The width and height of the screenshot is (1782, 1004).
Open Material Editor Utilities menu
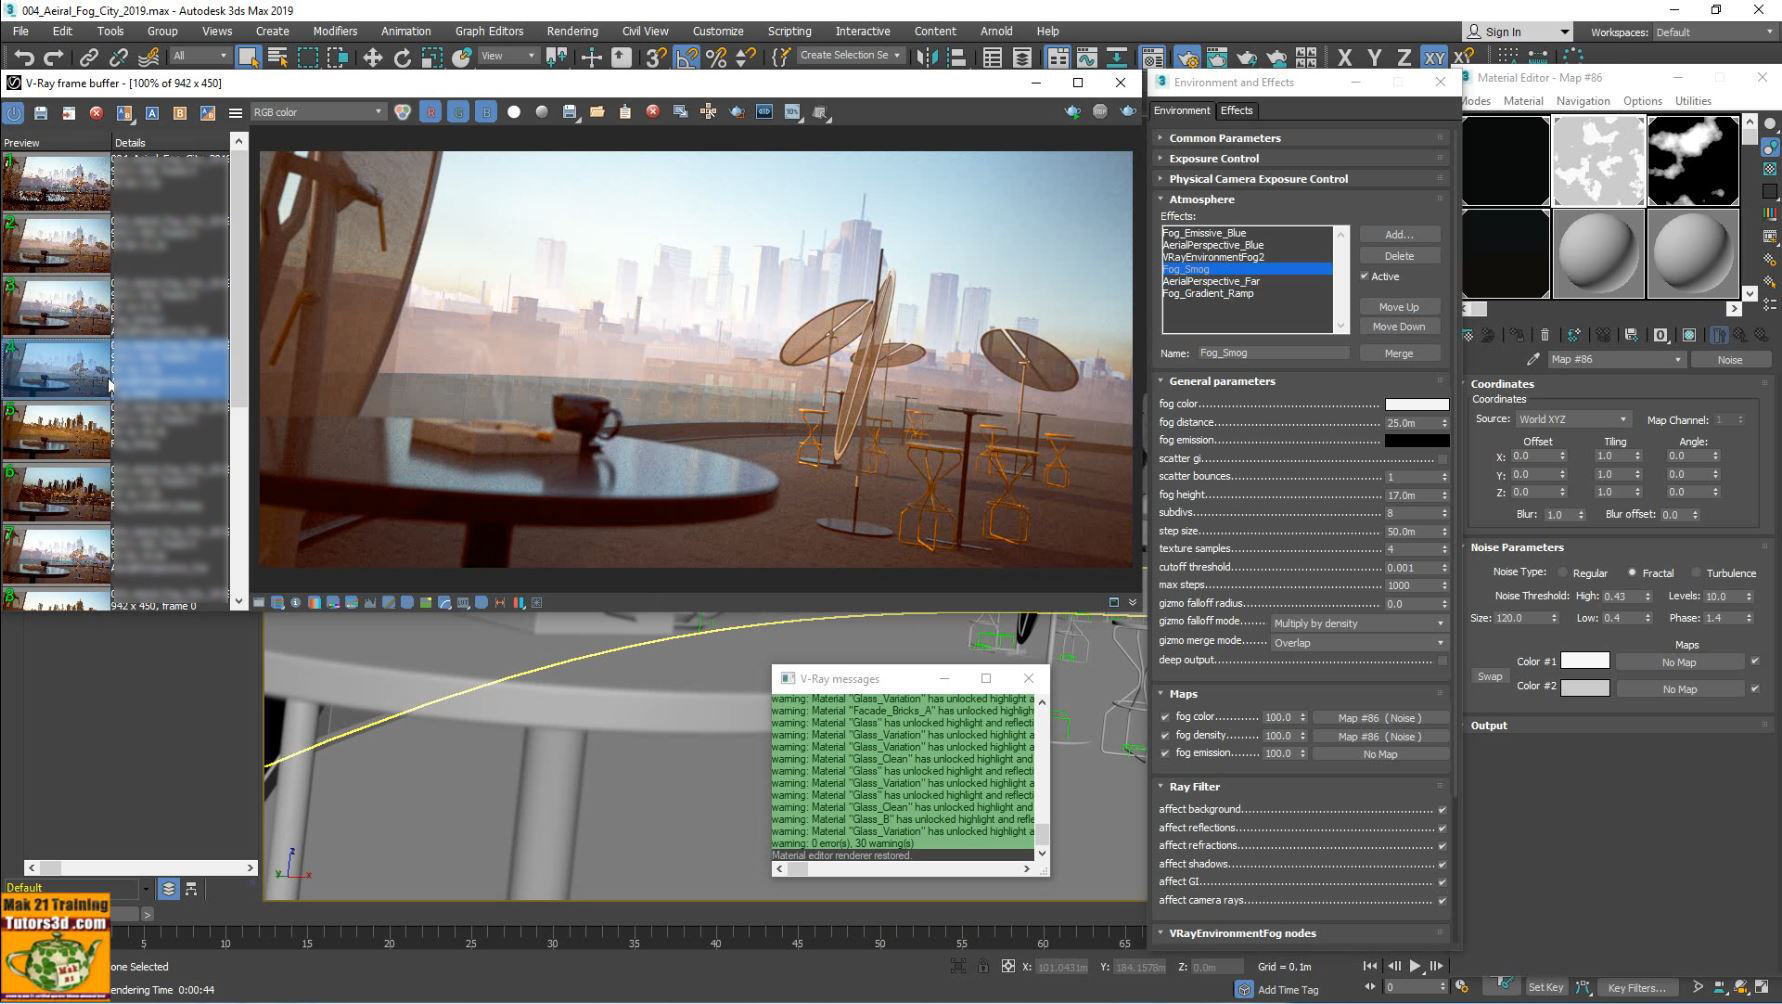[1693, 101]
